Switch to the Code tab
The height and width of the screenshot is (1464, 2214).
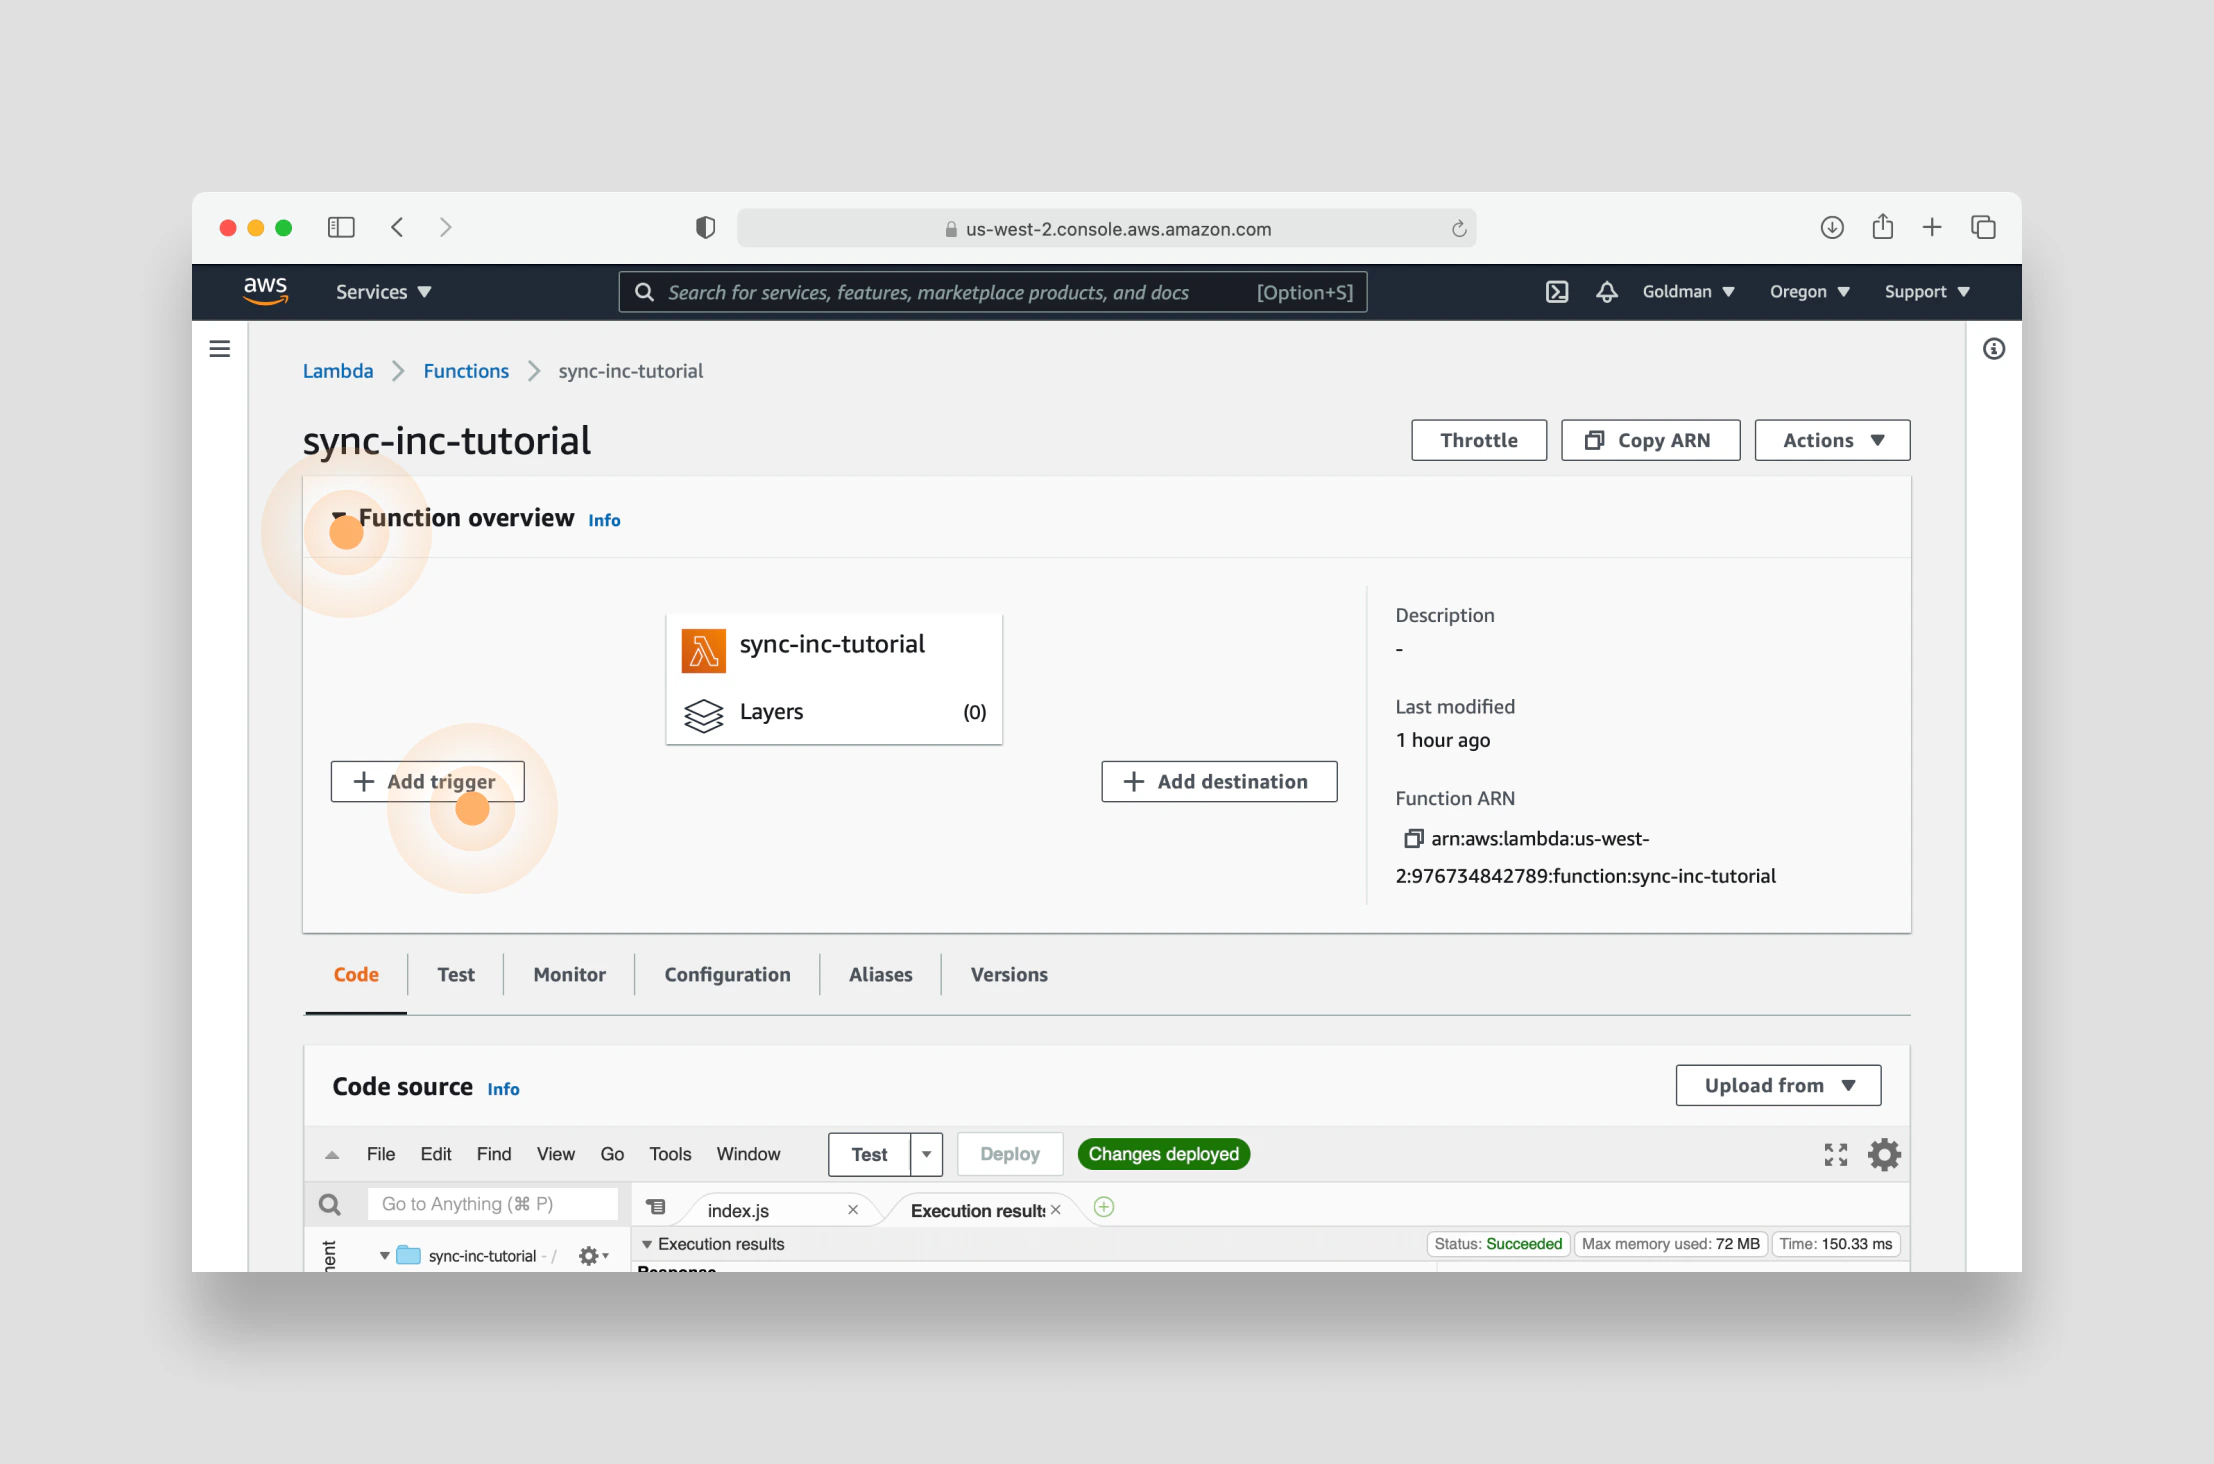356,975
